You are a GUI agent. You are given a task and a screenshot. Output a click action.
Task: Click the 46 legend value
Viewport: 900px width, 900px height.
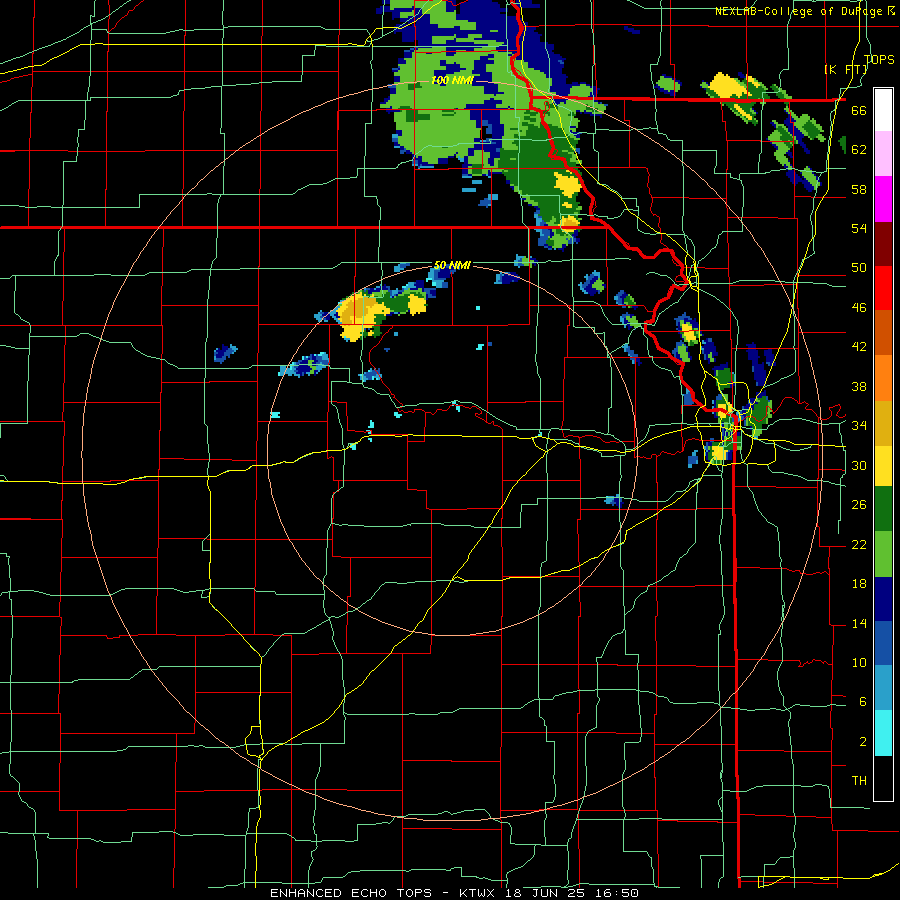[859, 308]
